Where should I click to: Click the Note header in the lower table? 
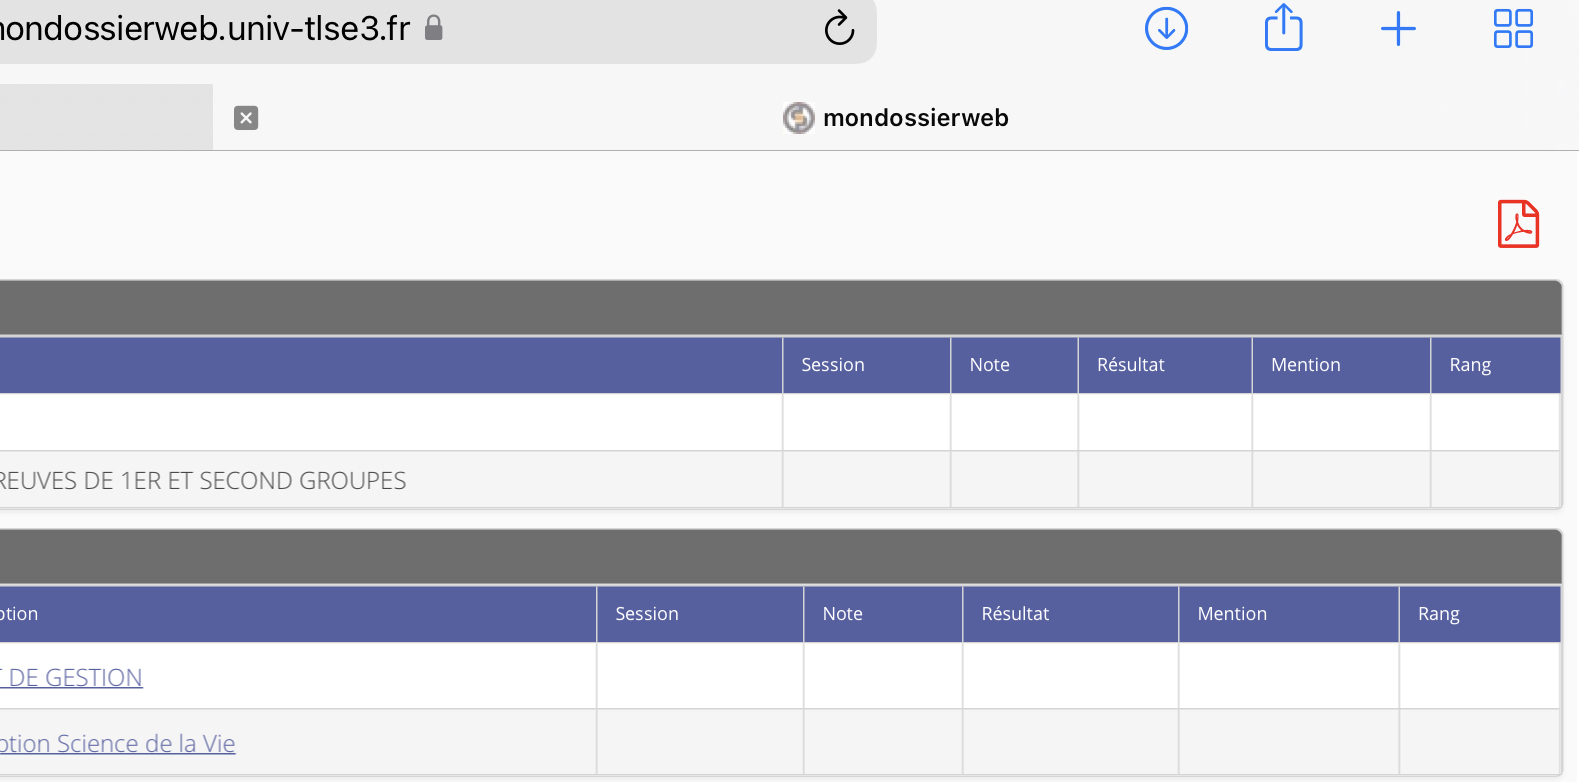(x=842, y=614)
